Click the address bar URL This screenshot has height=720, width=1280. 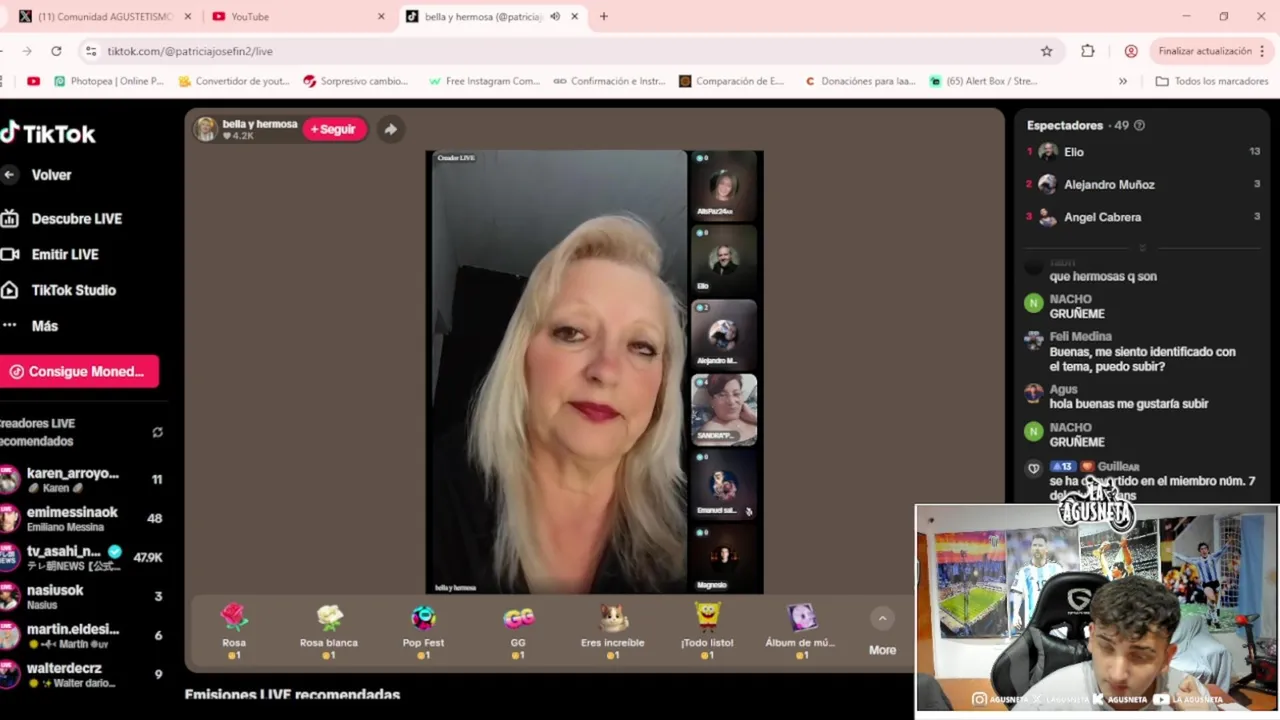[190, 51]
